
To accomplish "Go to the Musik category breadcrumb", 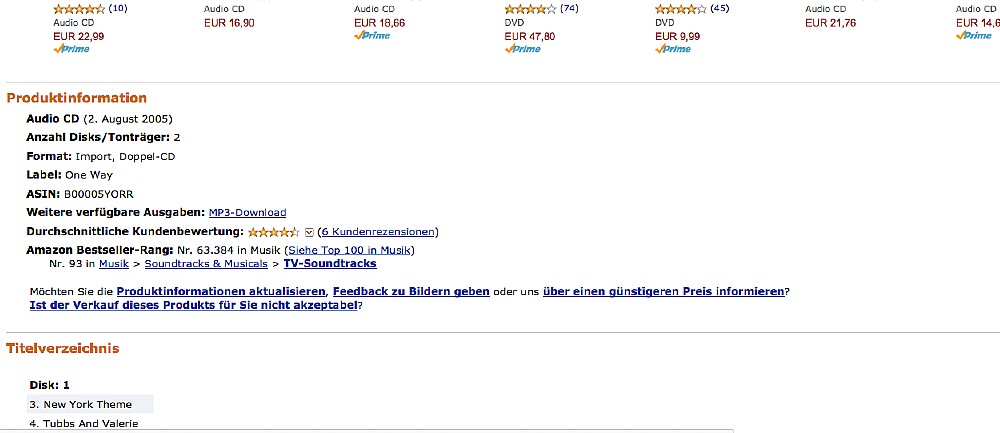I will pos(114,263).
